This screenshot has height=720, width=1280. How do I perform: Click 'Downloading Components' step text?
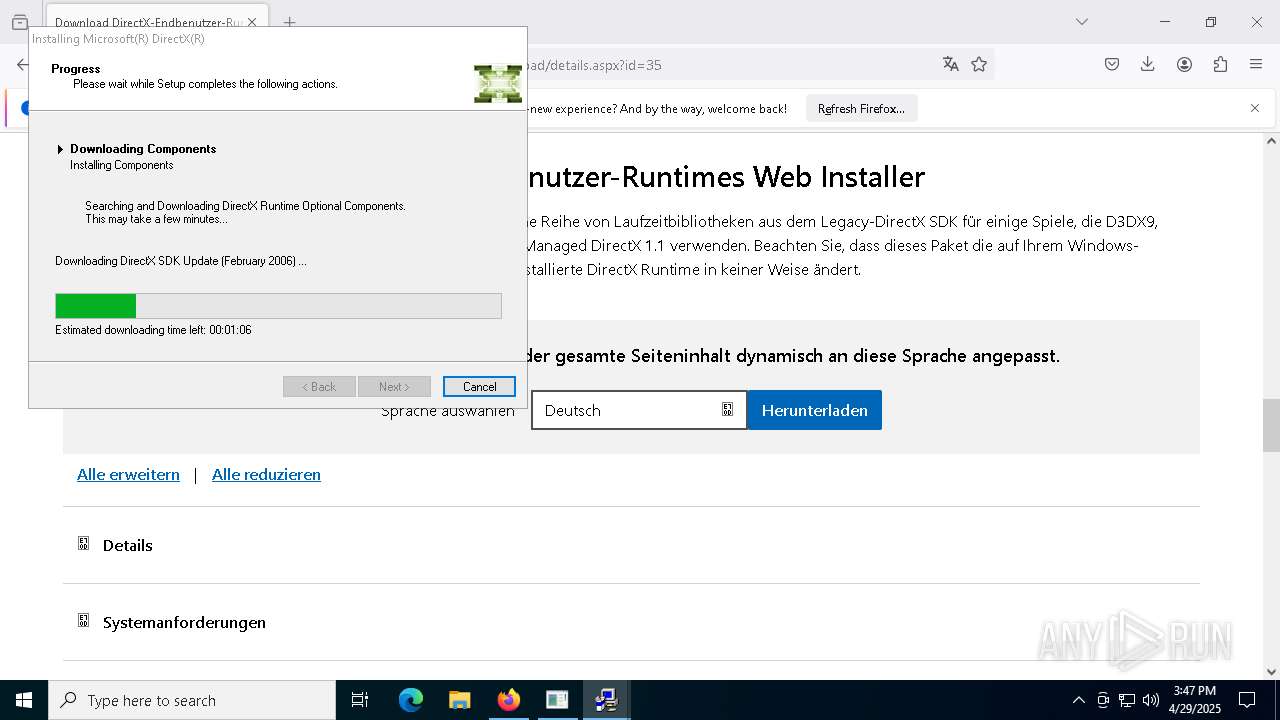pyautogui.click(x=143, y=149)
